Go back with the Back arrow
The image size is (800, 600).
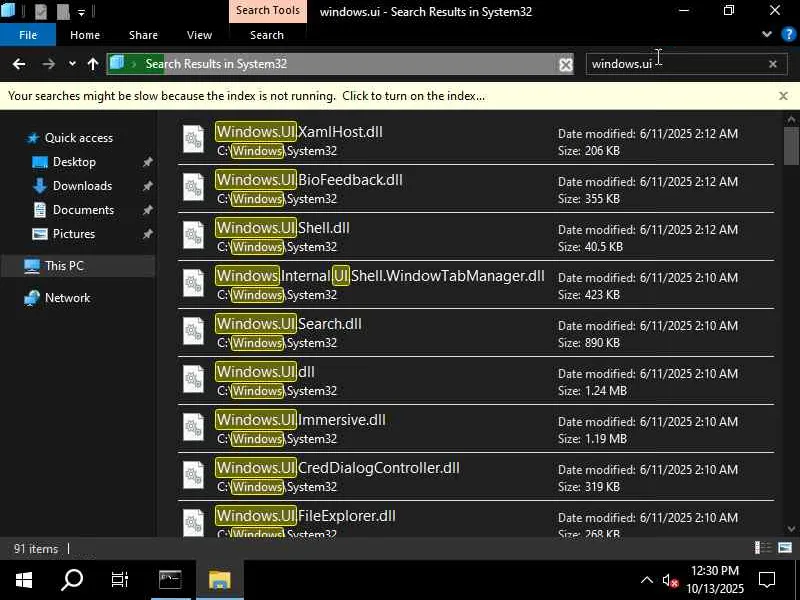tap(19, 64)
